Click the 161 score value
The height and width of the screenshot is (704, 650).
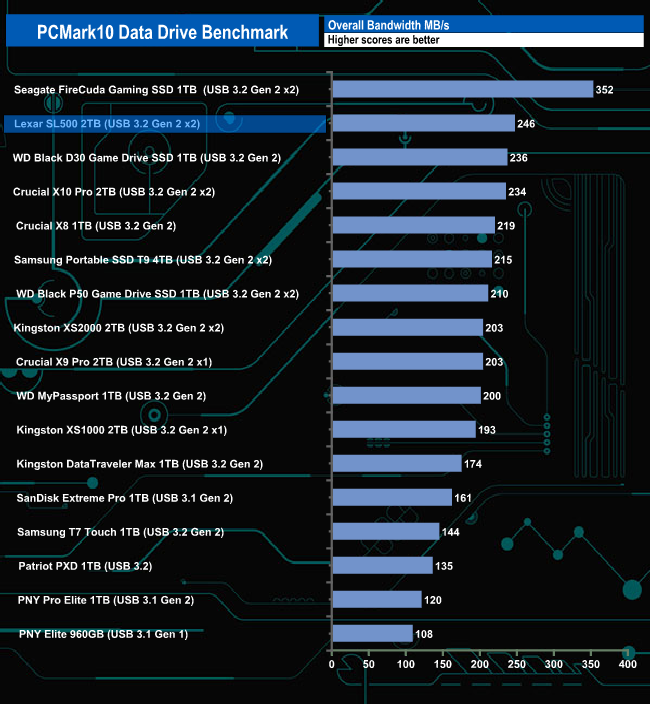tap(463, 498)
